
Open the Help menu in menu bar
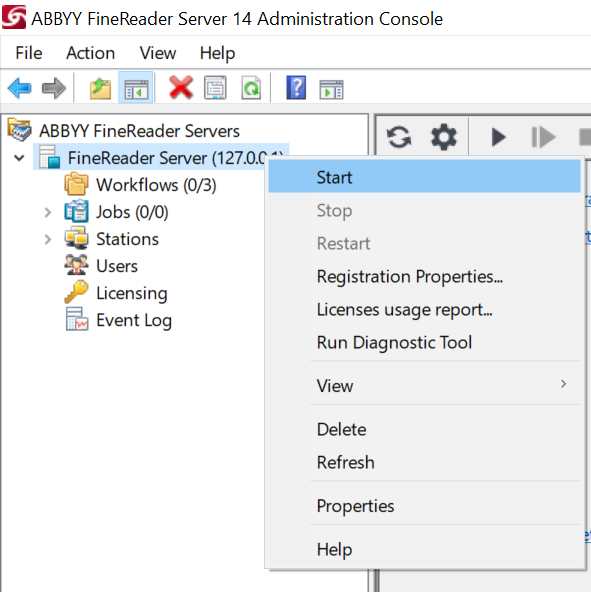point(218,53)
